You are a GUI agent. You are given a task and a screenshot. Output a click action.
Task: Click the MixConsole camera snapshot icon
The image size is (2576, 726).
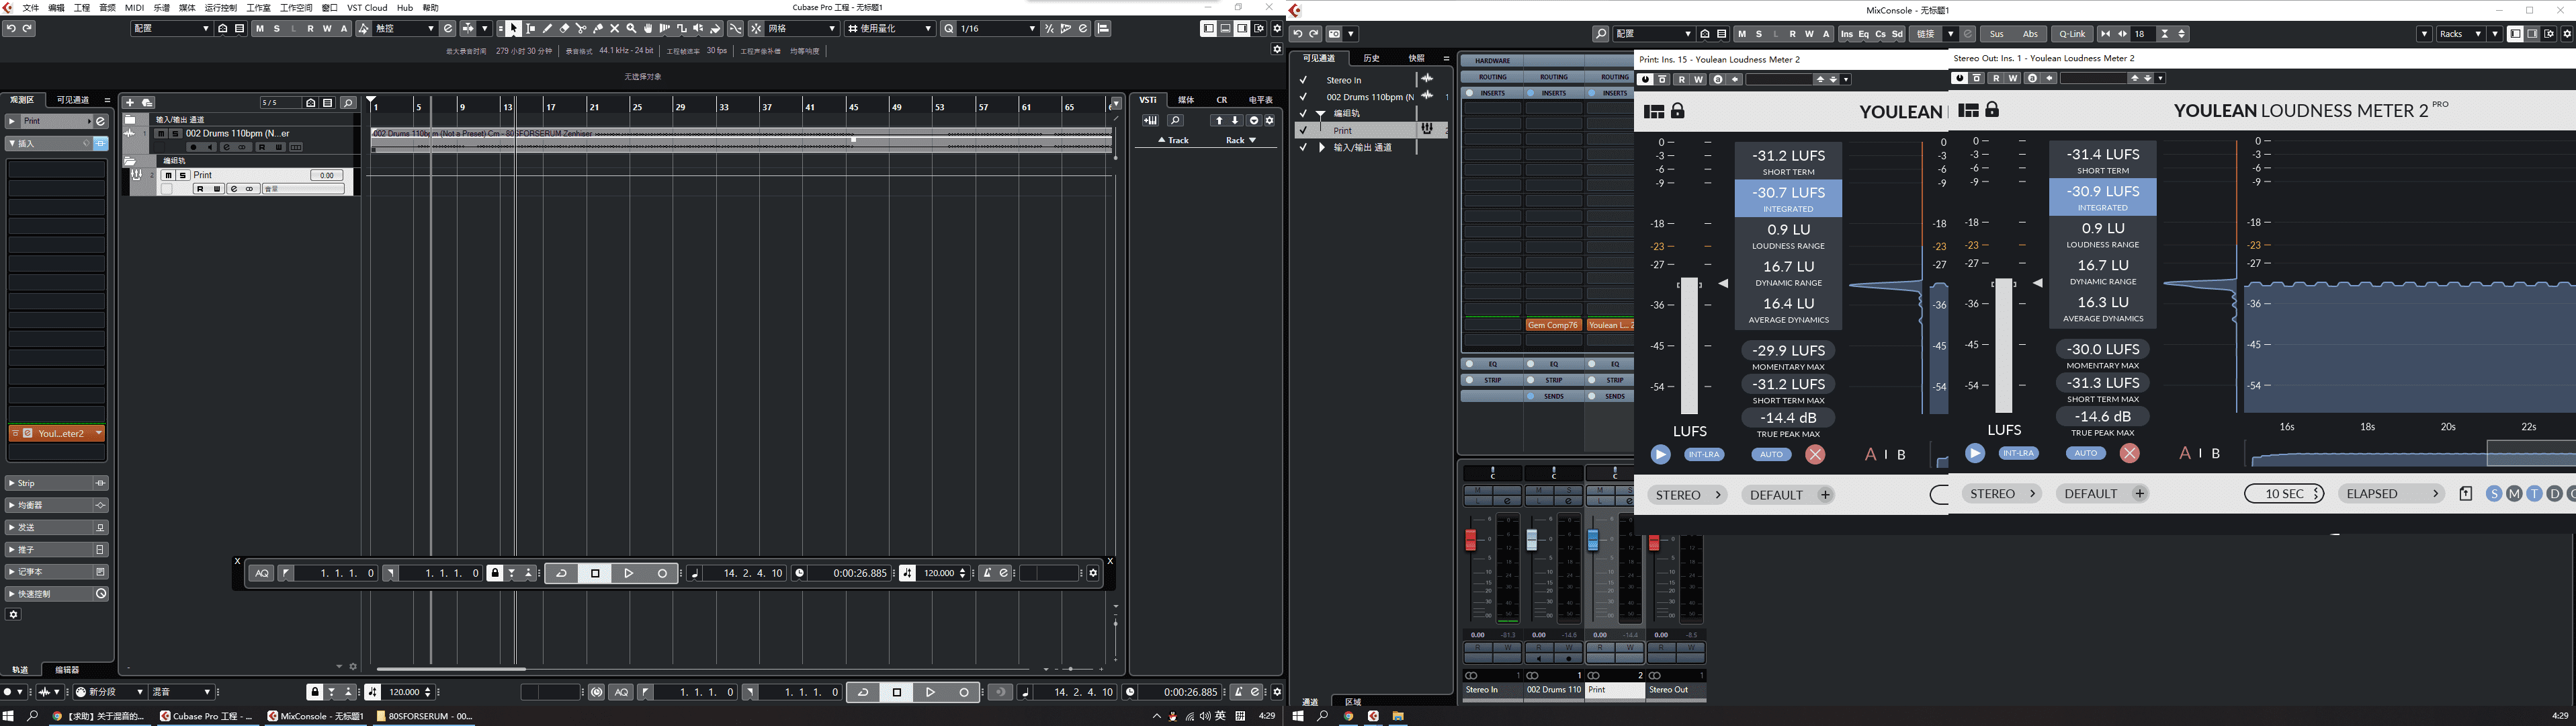1334,34
